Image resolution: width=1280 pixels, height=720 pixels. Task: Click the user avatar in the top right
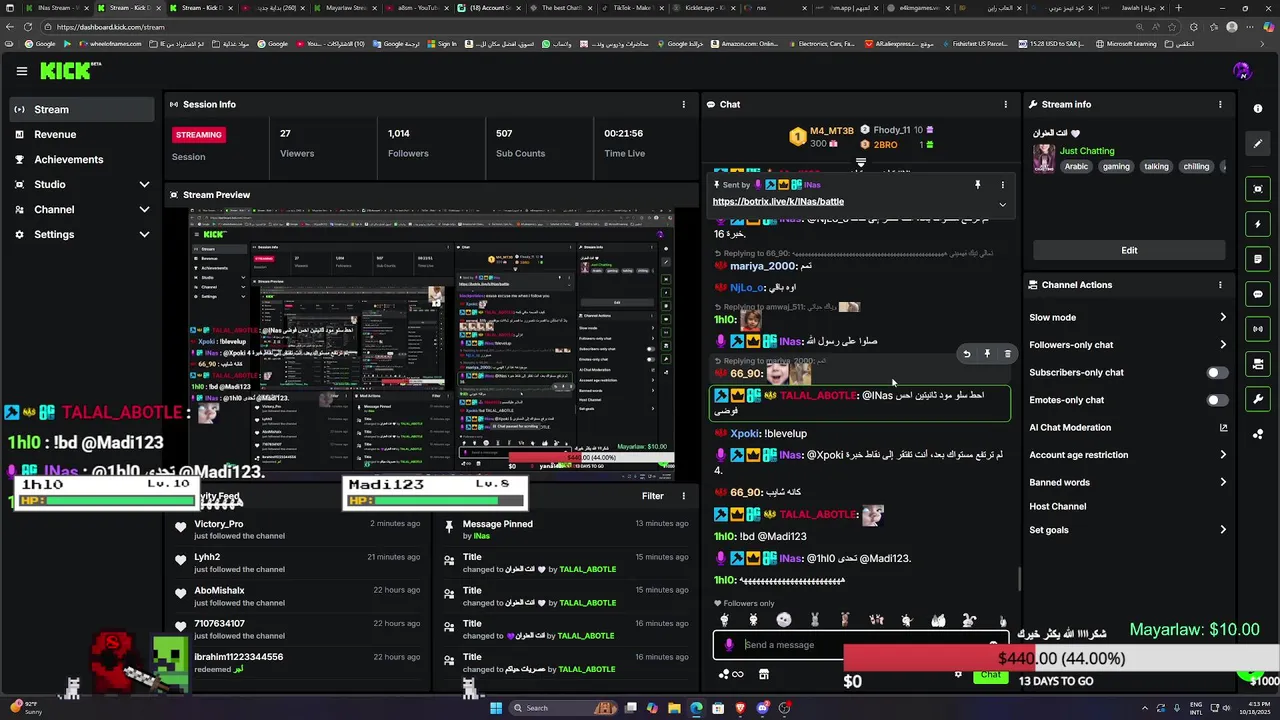(x=1242, y=71)
